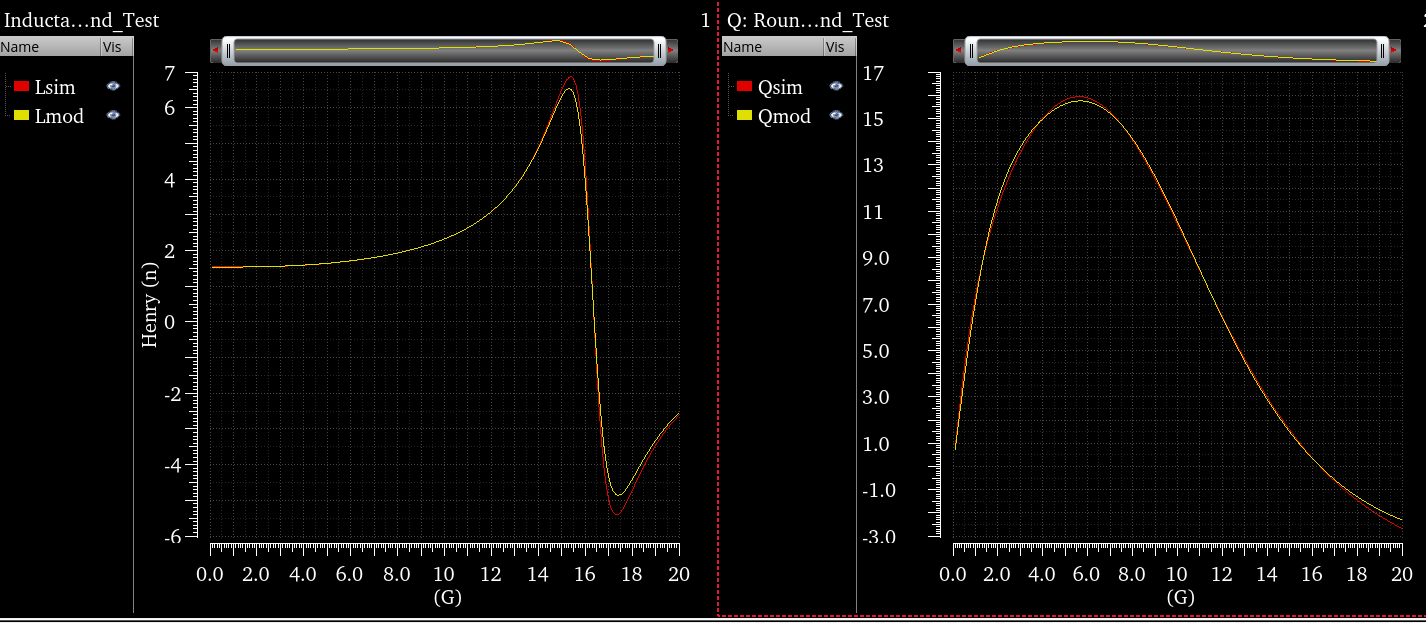This screenshot has height=623, width=1426.
Task: Click right handle of inductance plot range slider
Action: tap(659, 50)
